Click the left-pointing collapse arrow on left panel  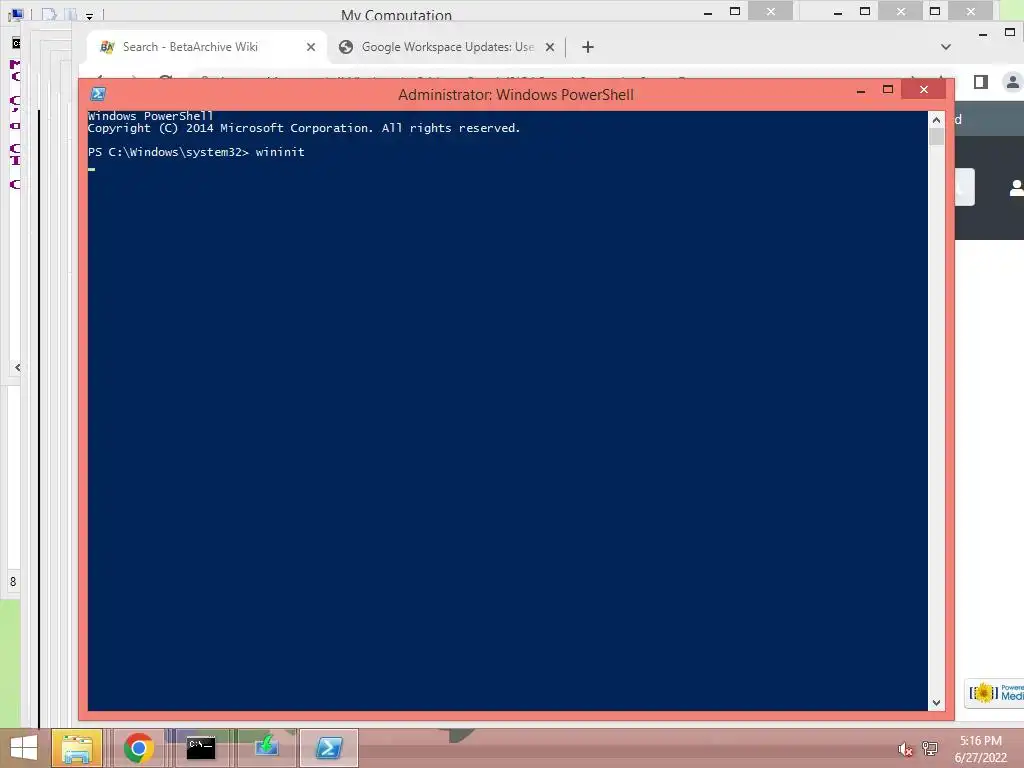point(18,368)
